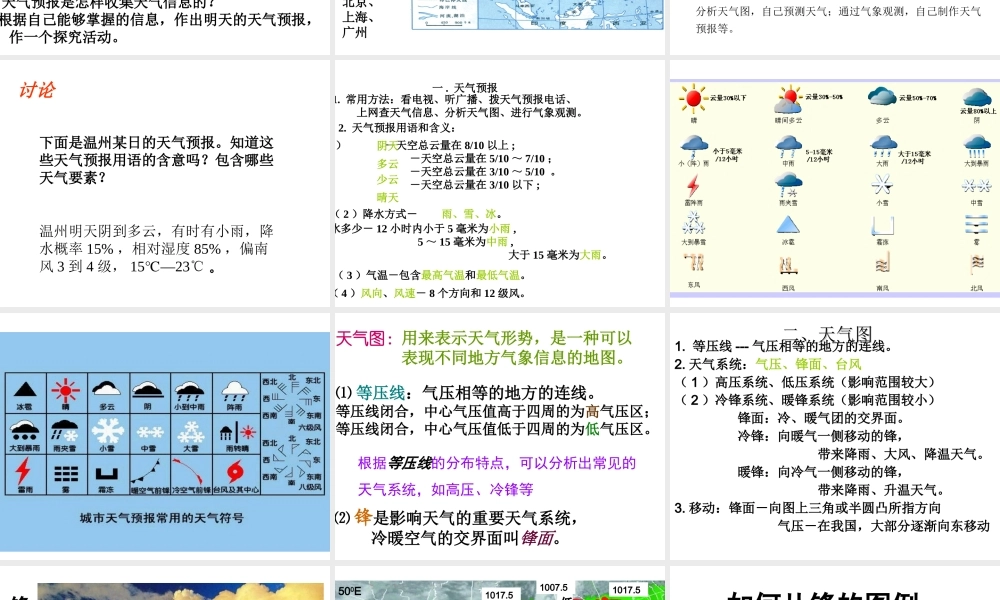Screen dimensions: 1000x600
Task: Click the 小到中雨 symbol in blue chart
Action: 189,390
